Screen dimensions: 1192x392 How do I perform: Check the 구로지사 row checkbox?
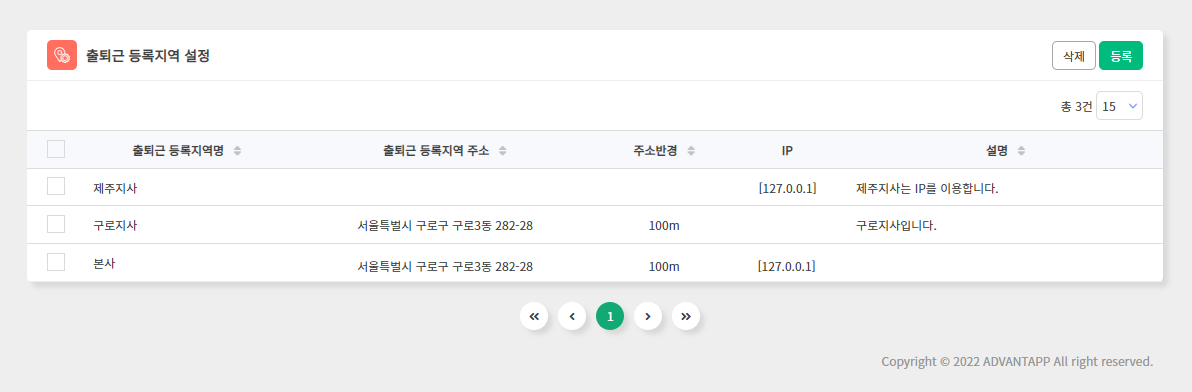pos(55,224)
